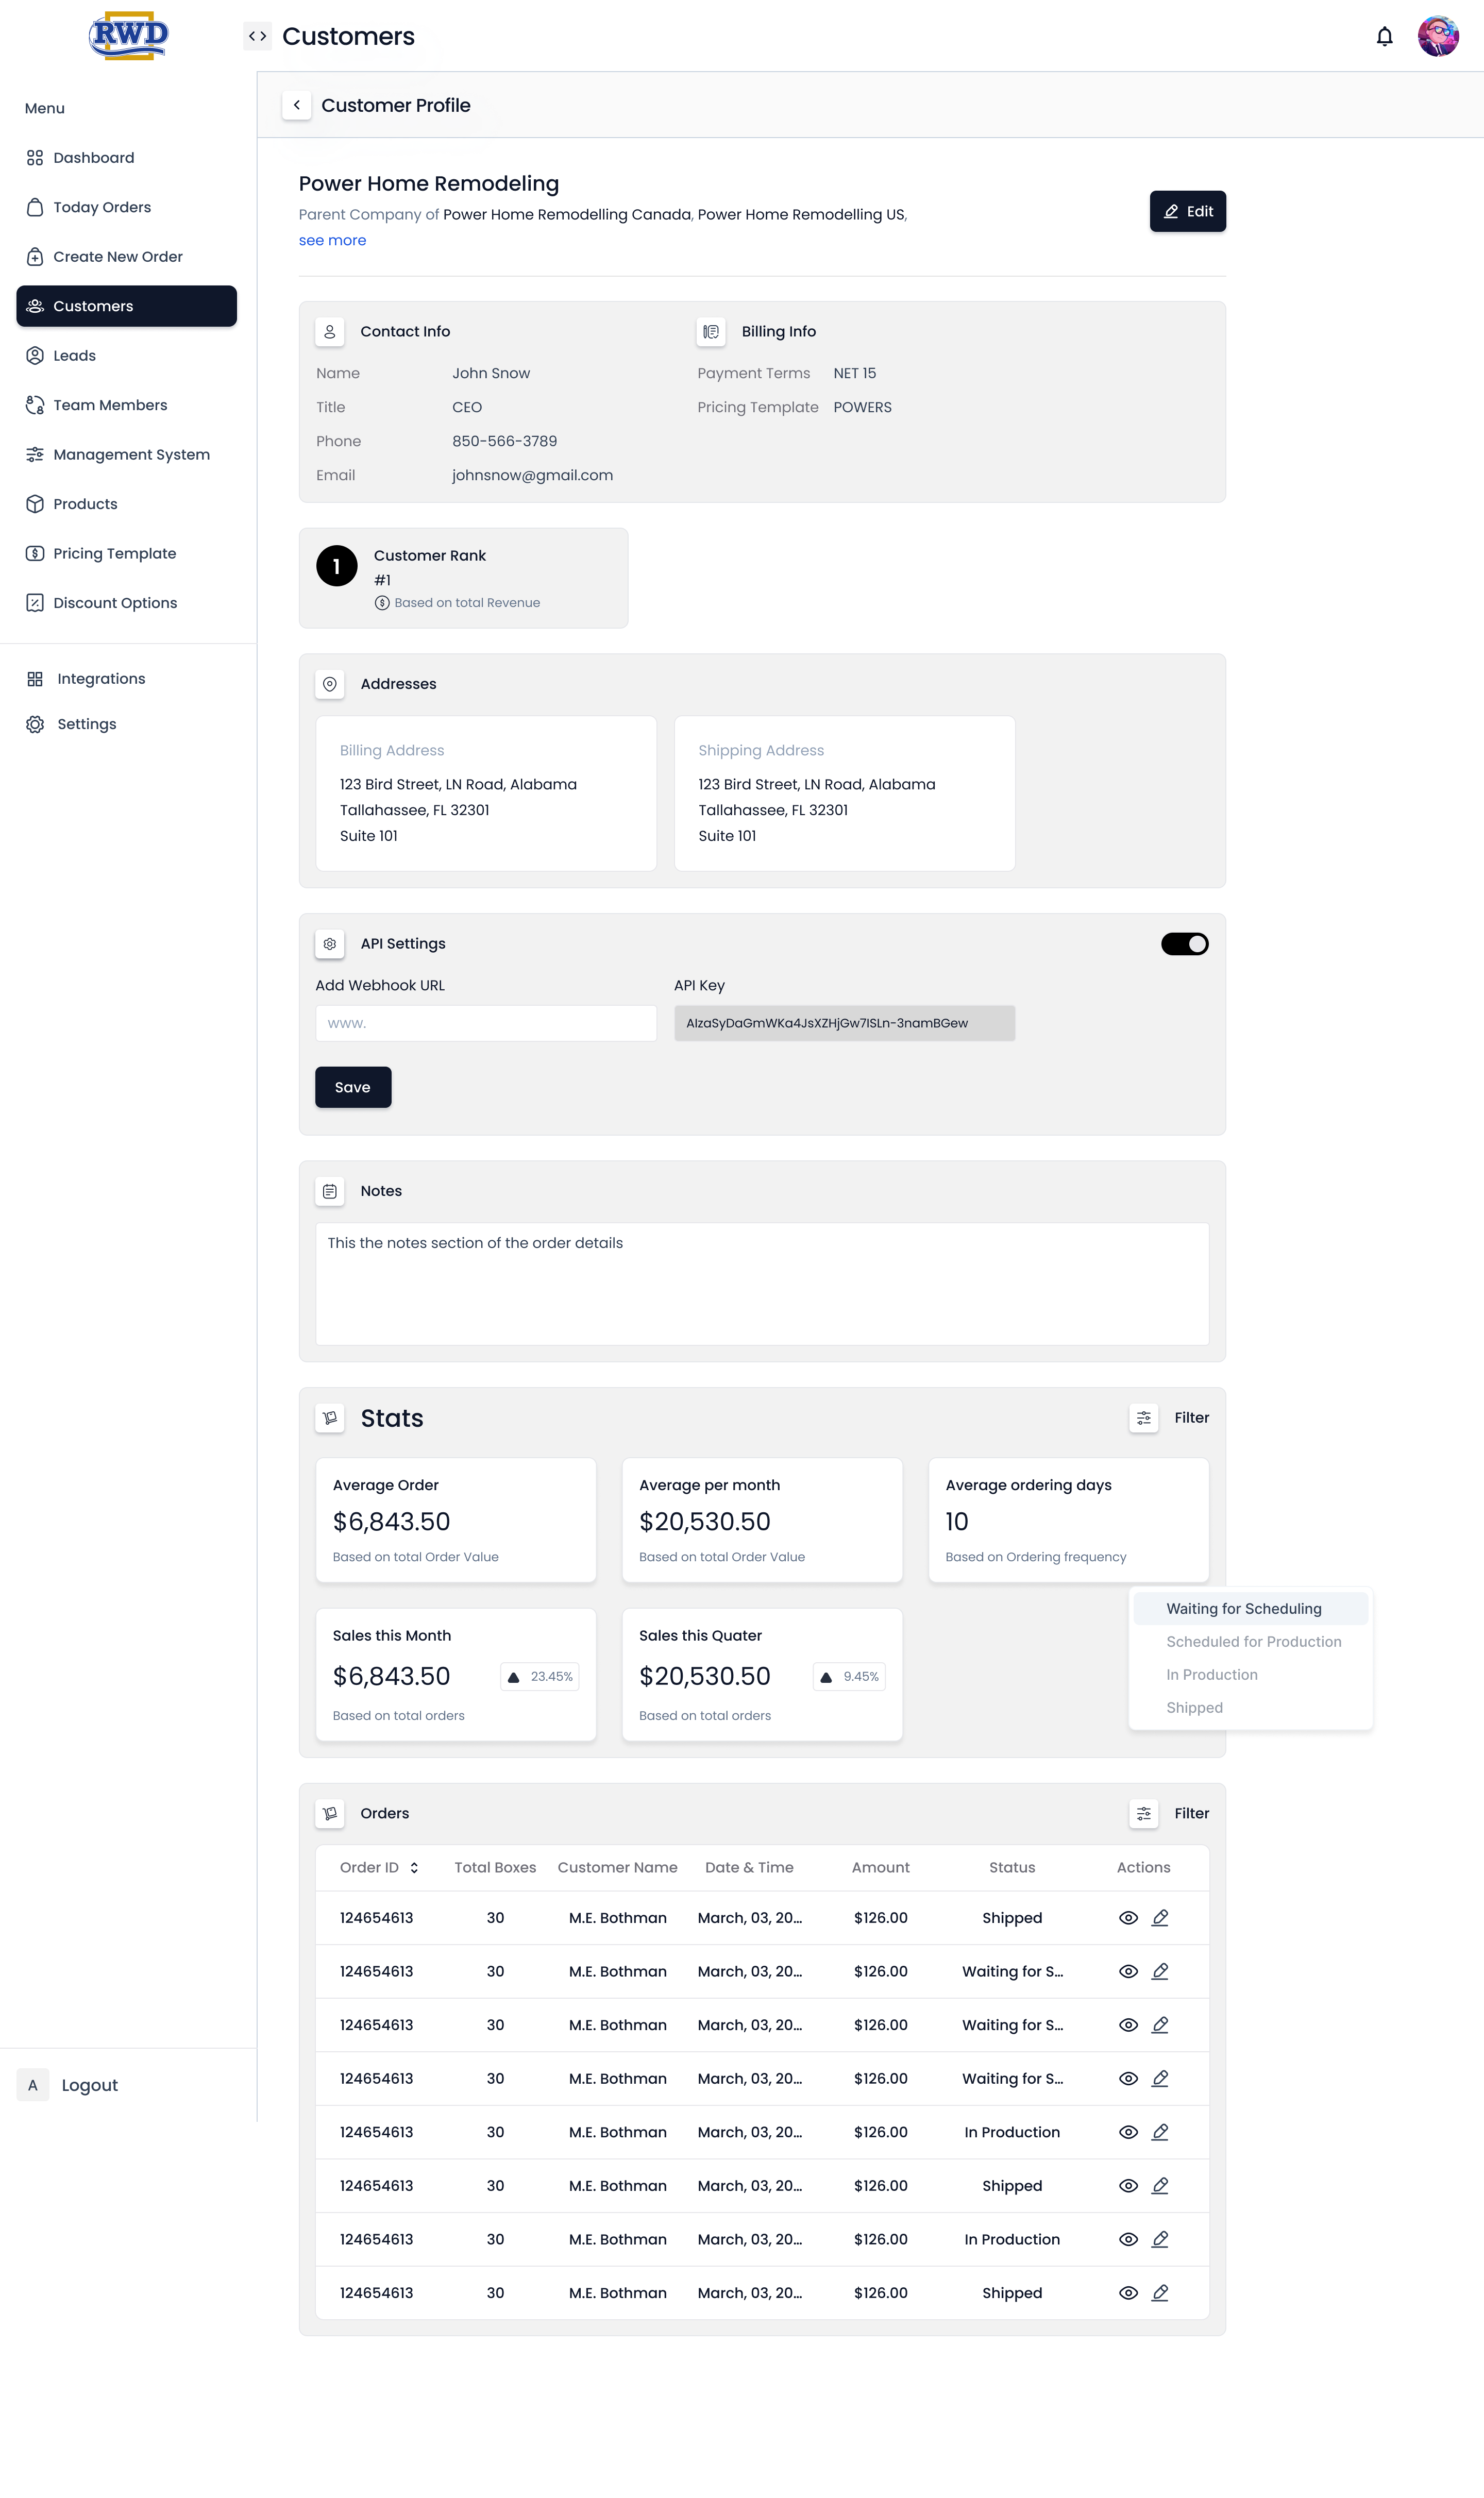Click the Orders Filter label
1484x2498 pixels.
pos(1191,1813)
